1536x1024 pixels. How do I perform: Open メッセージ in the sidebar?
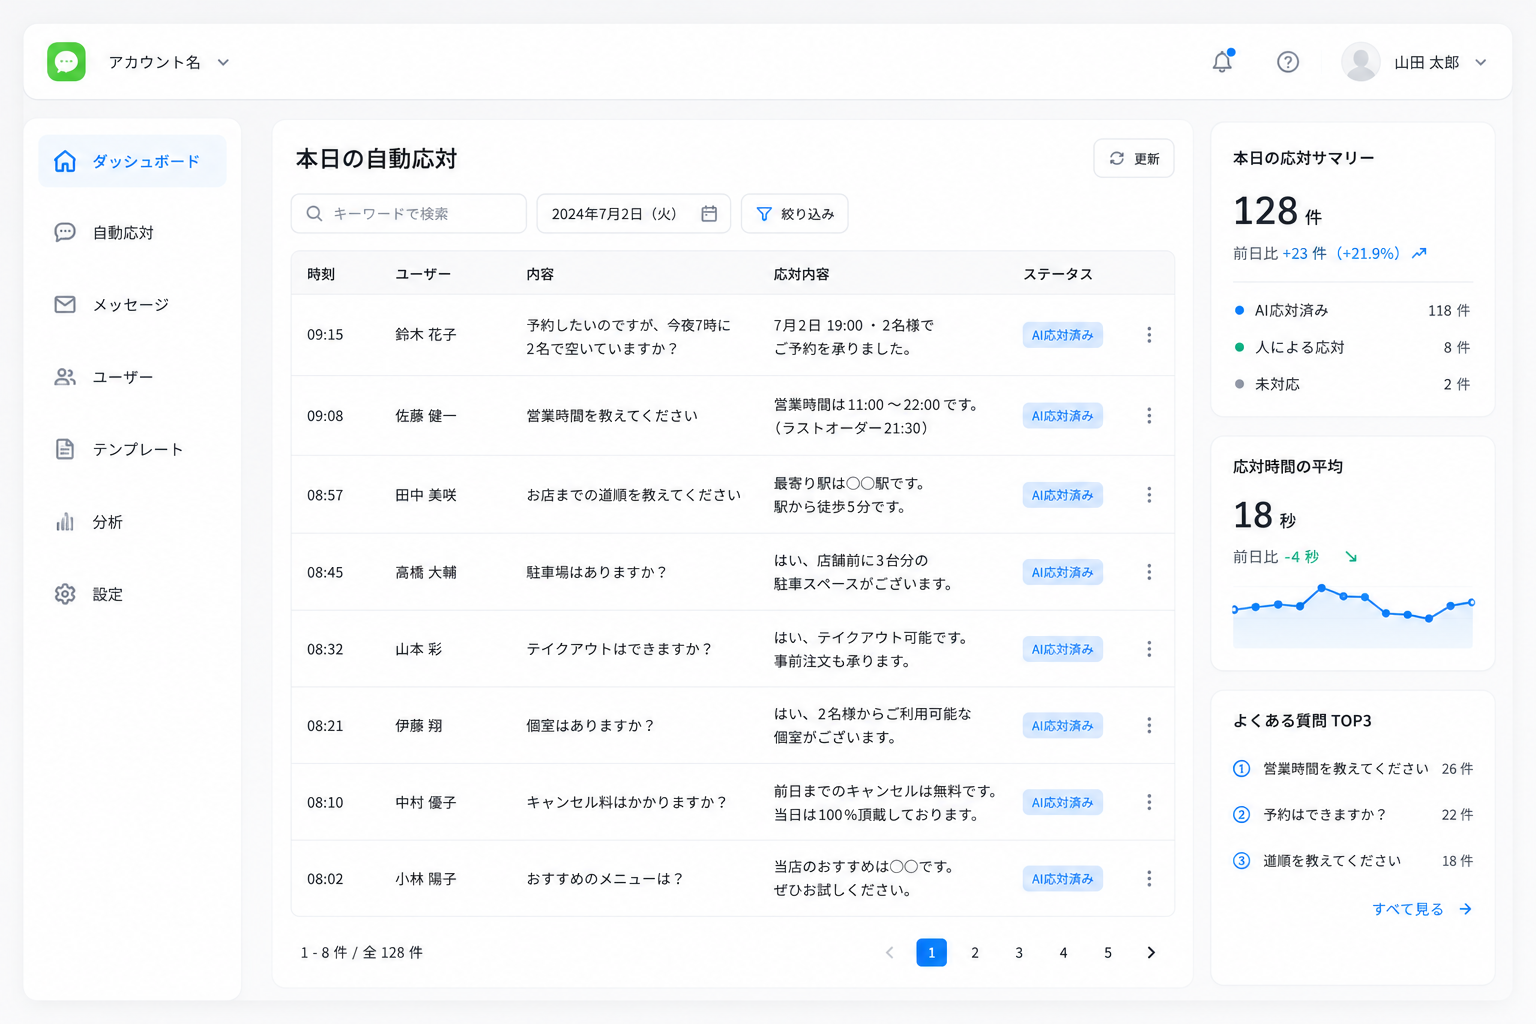point(132,305)
